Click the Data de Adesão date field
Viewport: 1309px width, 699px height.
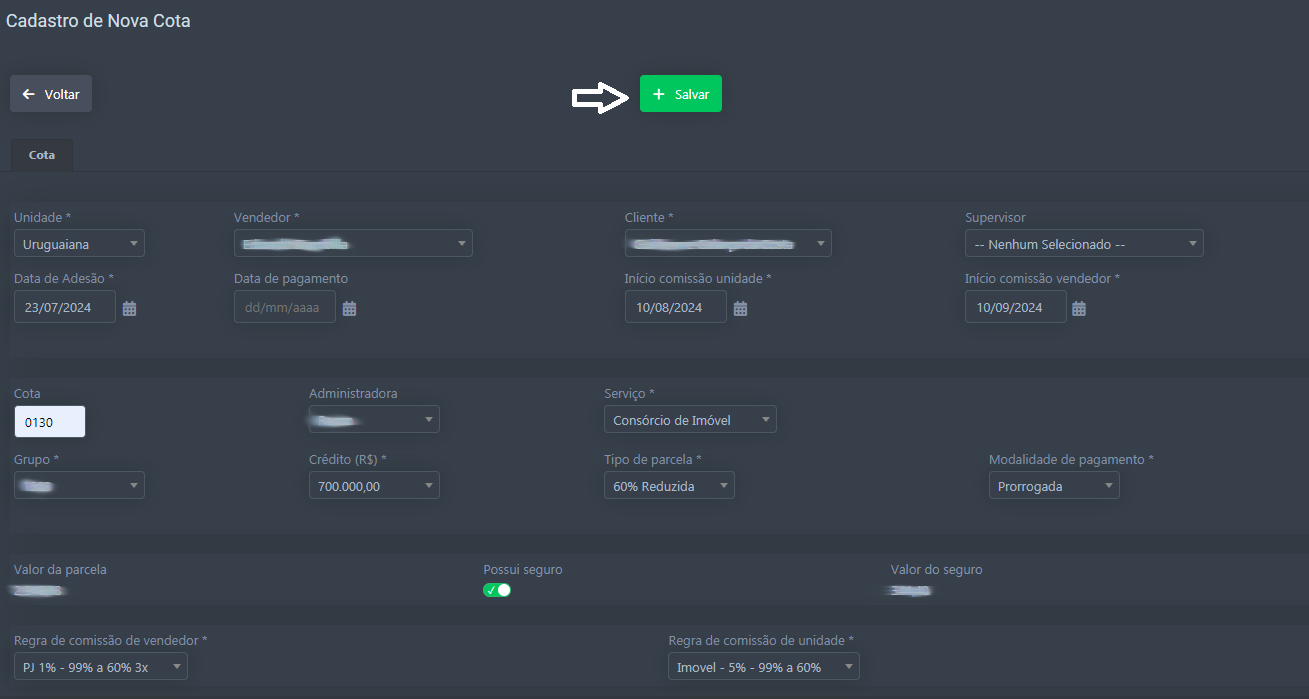(64, 308)
